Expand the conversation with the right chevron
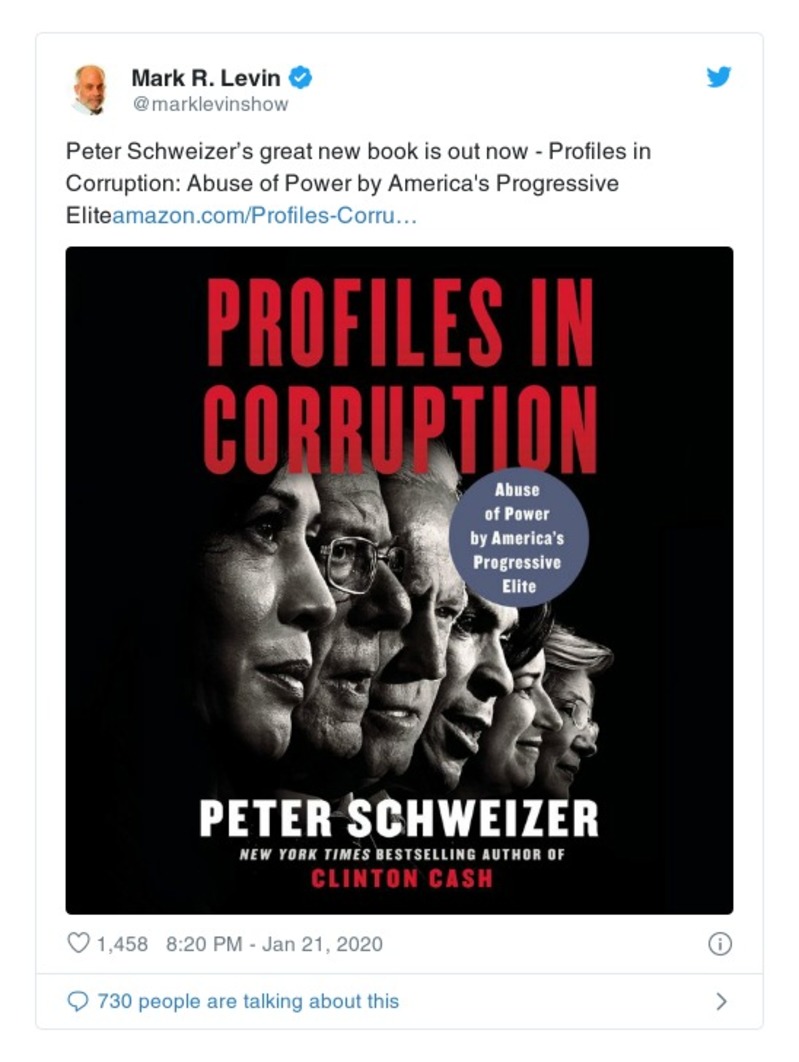This screenshot has height=1062, width=799. point(722,1001)
